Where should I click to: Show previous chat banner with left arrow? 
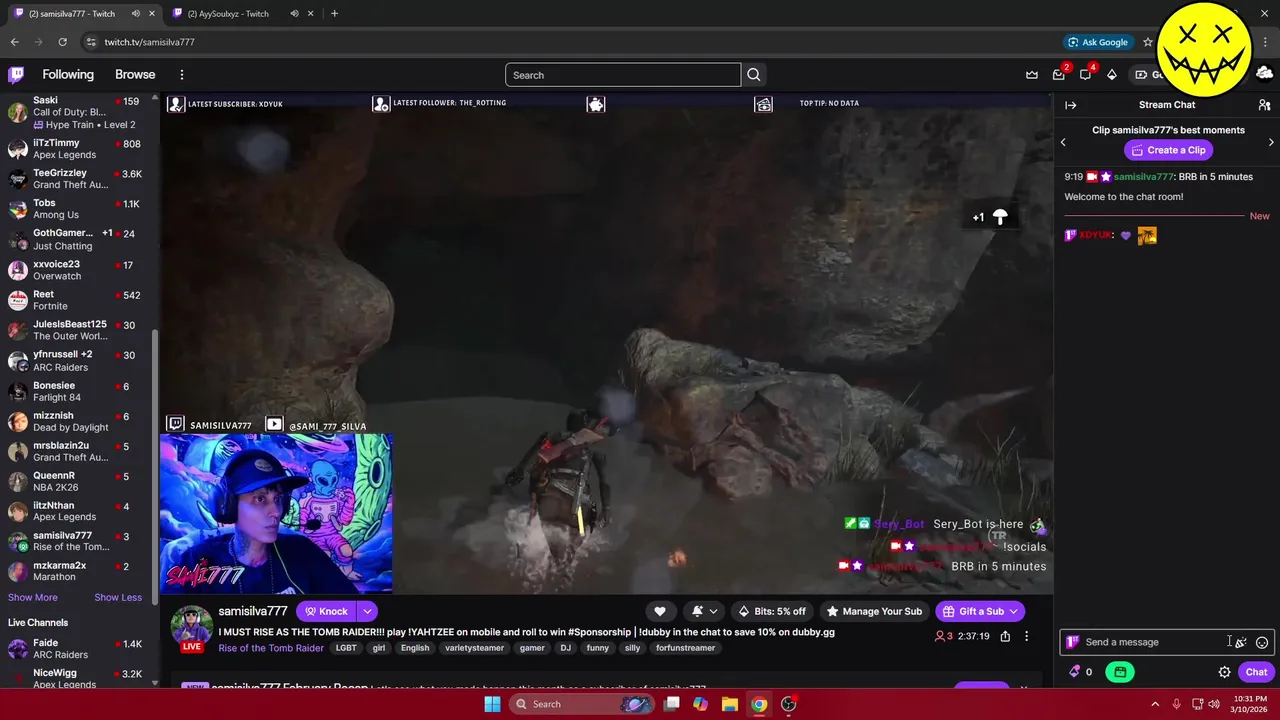coord(1063,142)
